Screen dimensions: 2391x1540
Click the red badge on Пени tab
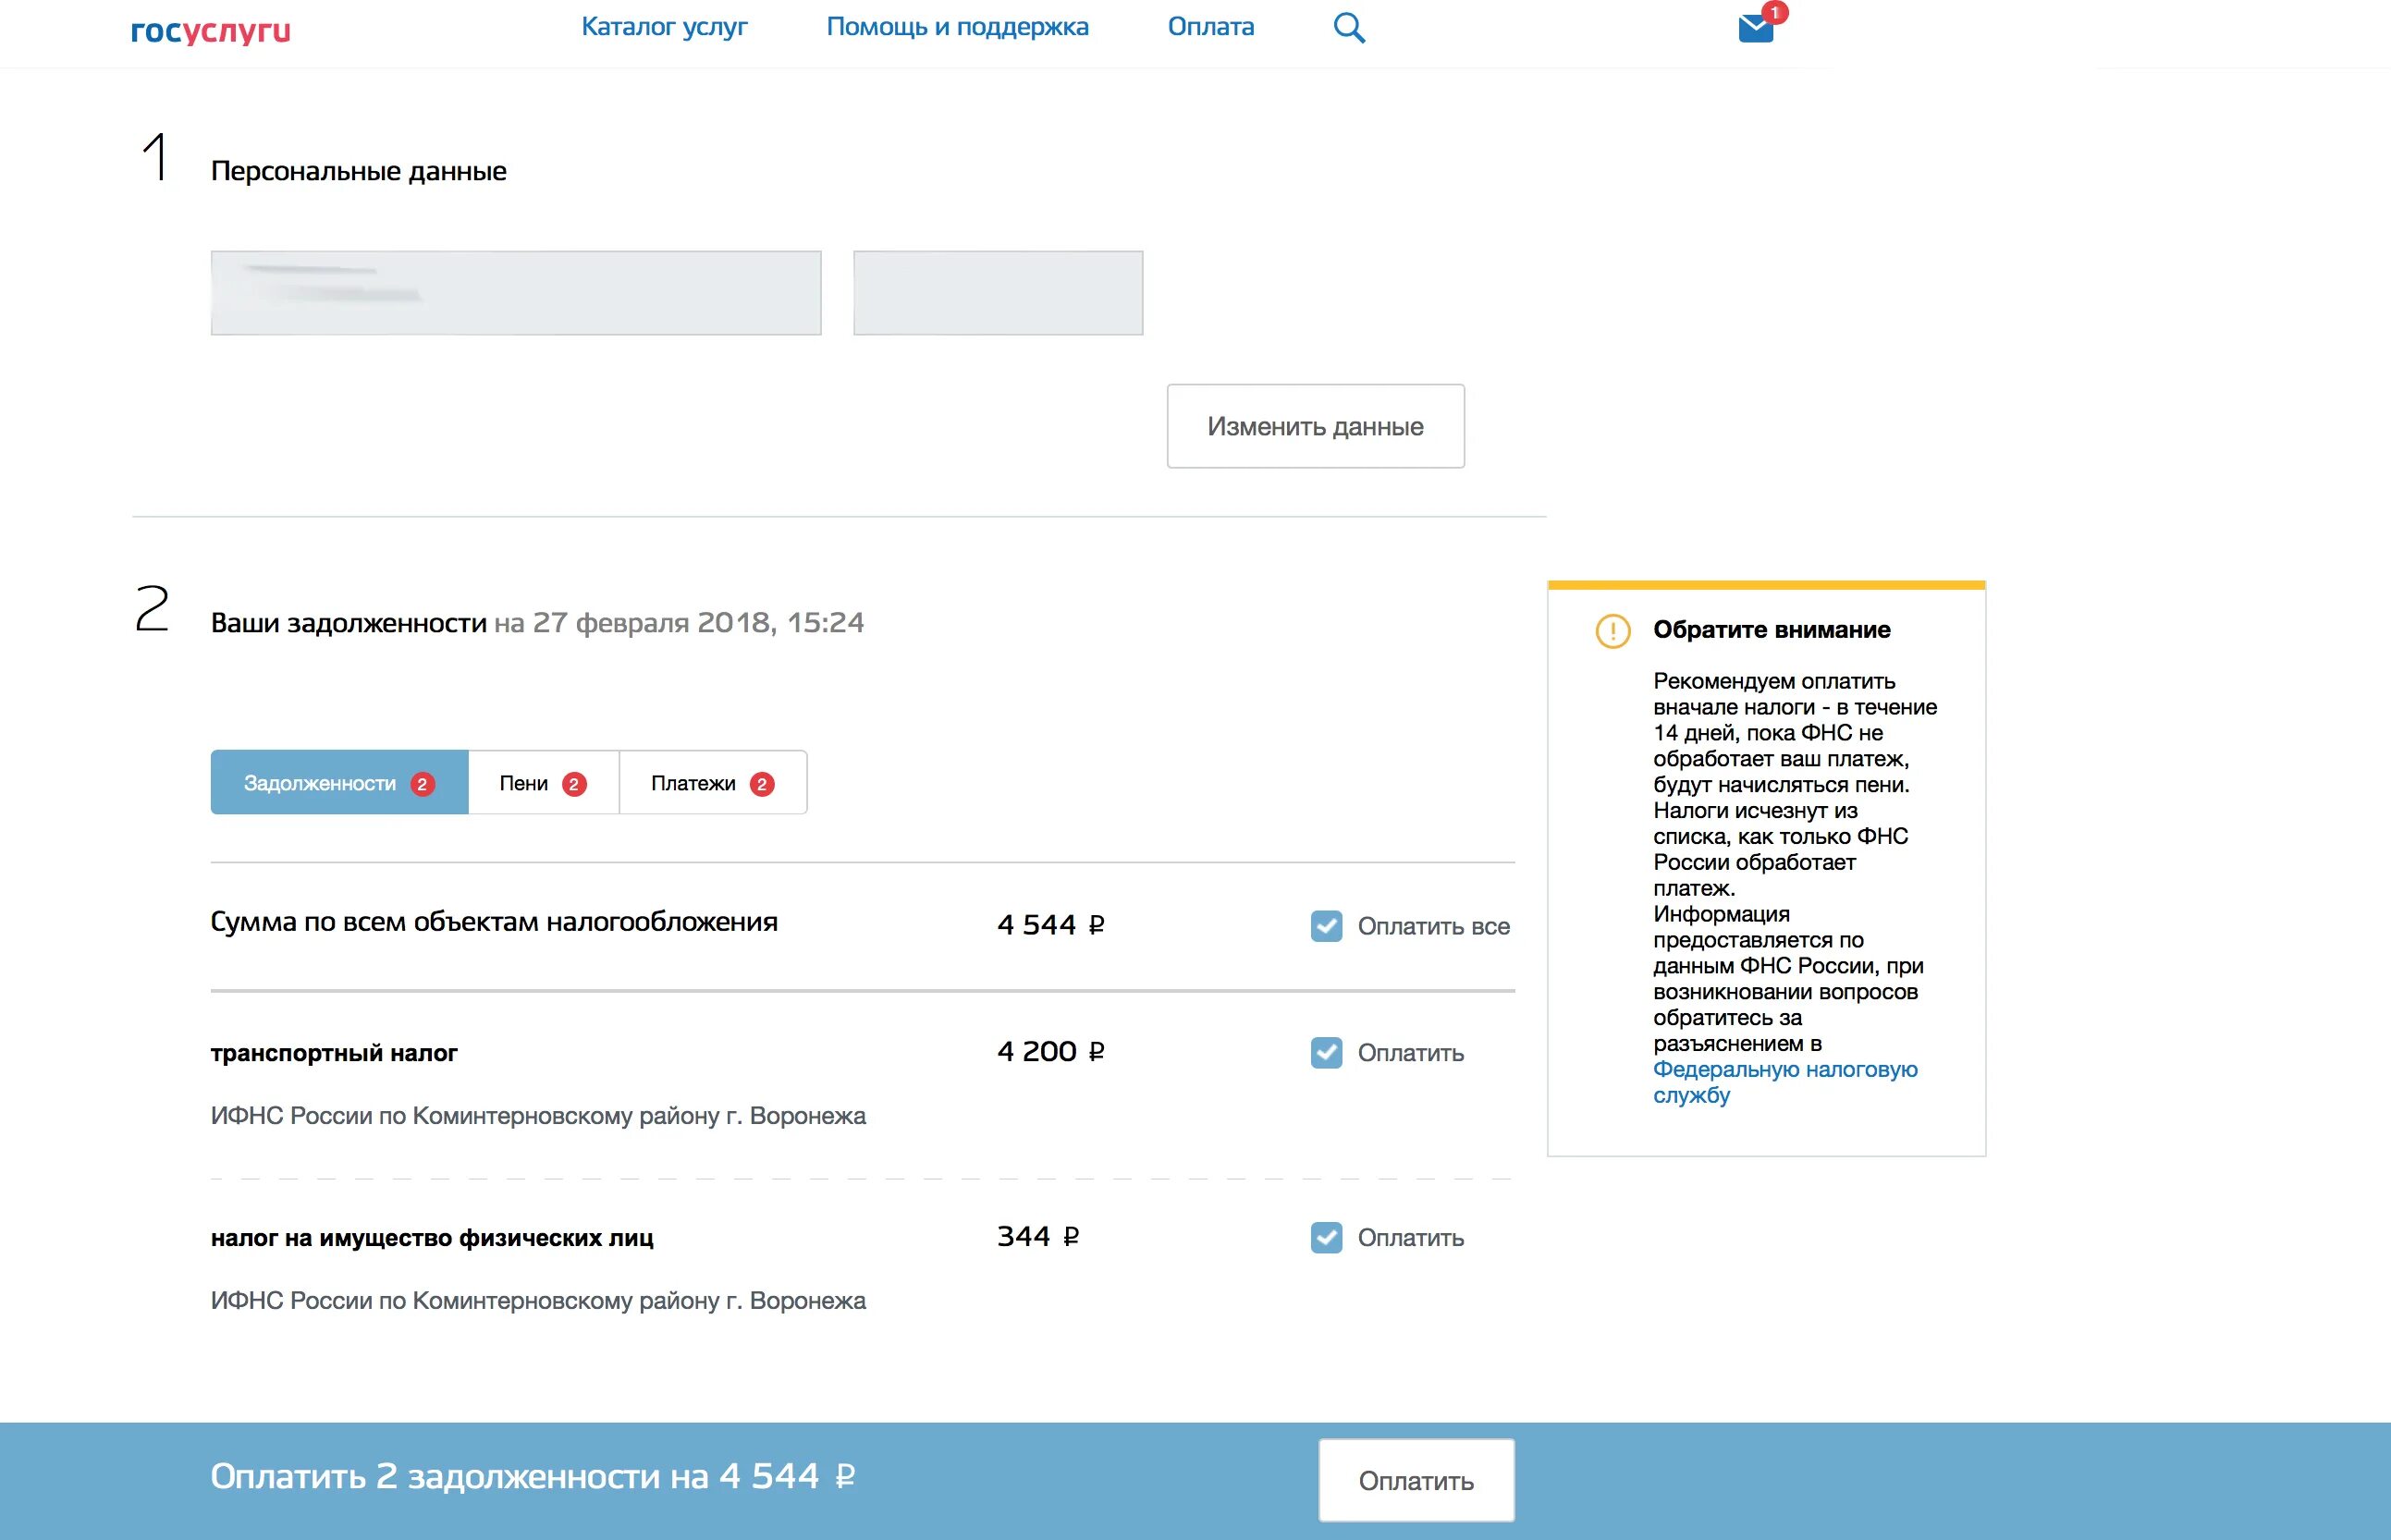(x=574, y=784)
